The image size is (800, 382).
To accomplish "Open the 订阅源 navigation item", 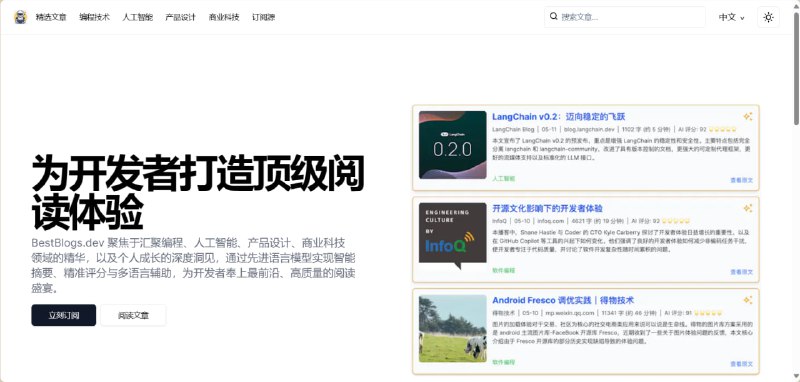I will tap(263, 17).
